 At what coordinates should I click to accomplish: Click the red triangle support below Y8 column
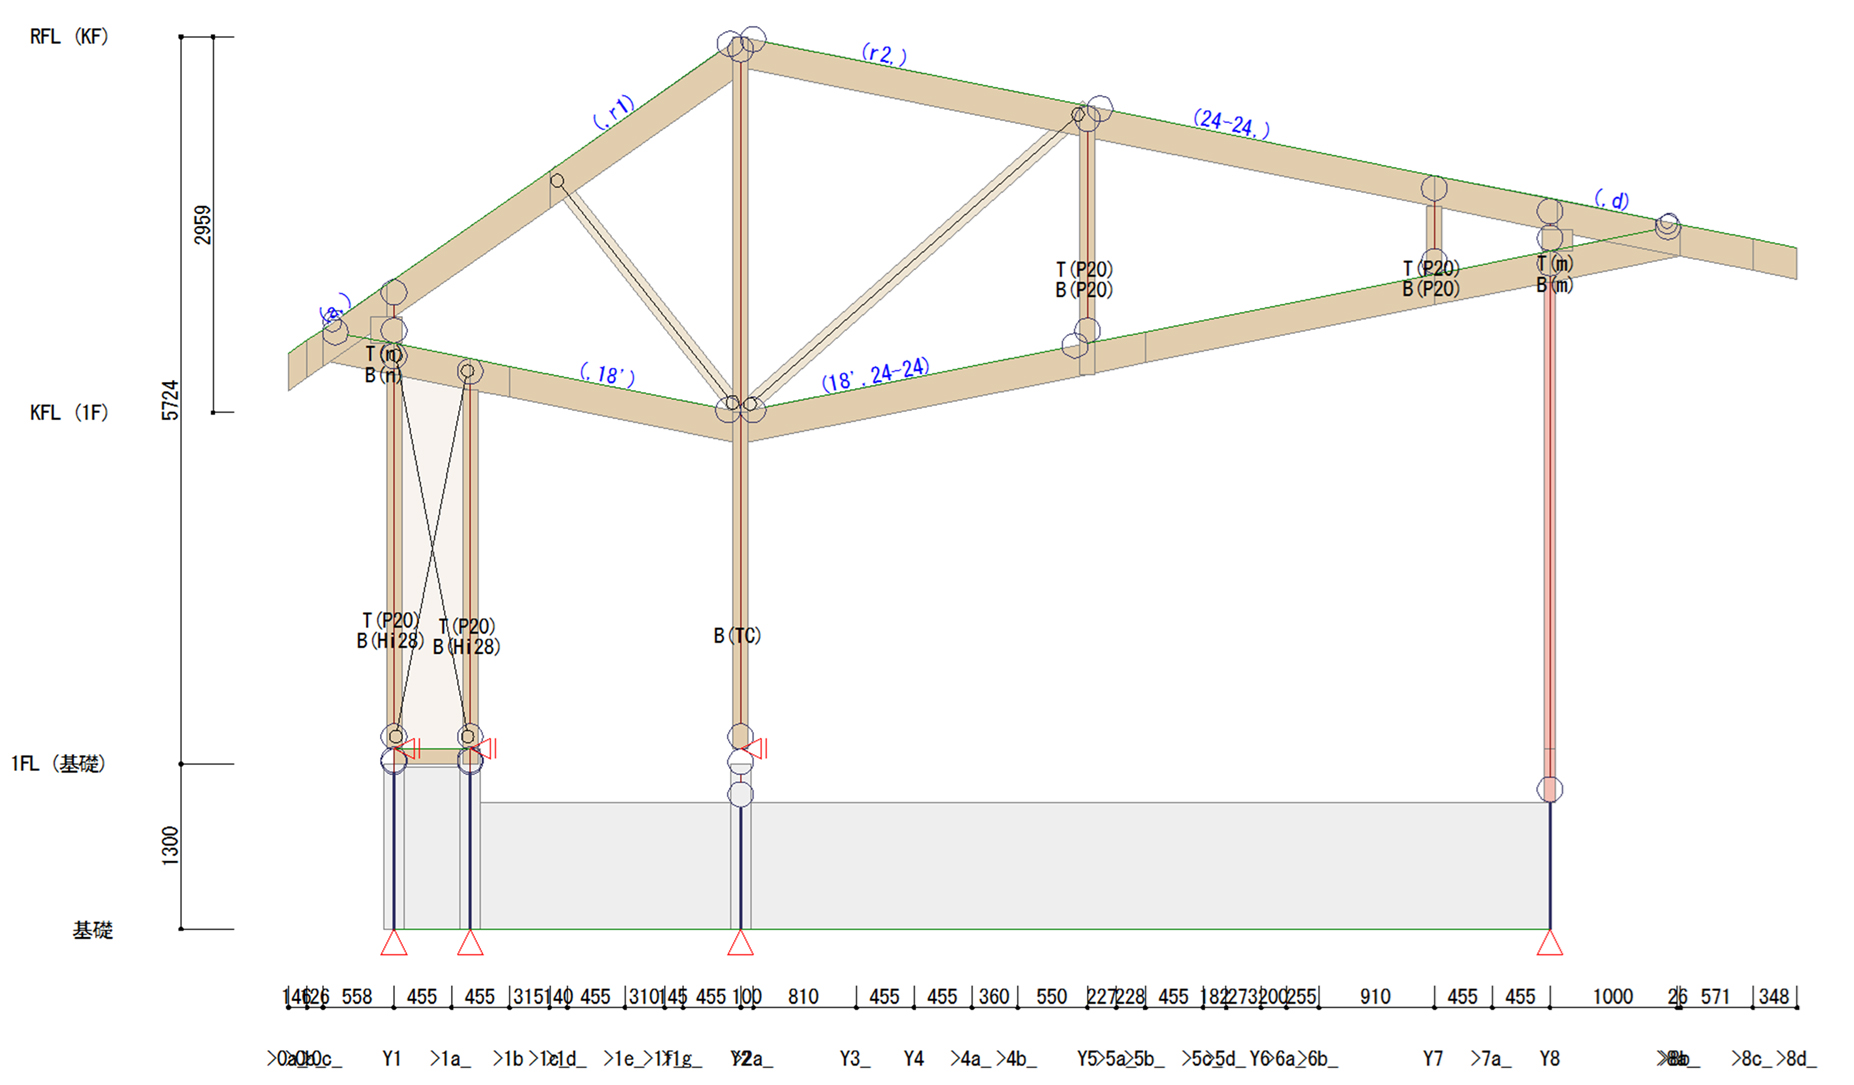pos(1549,943)
